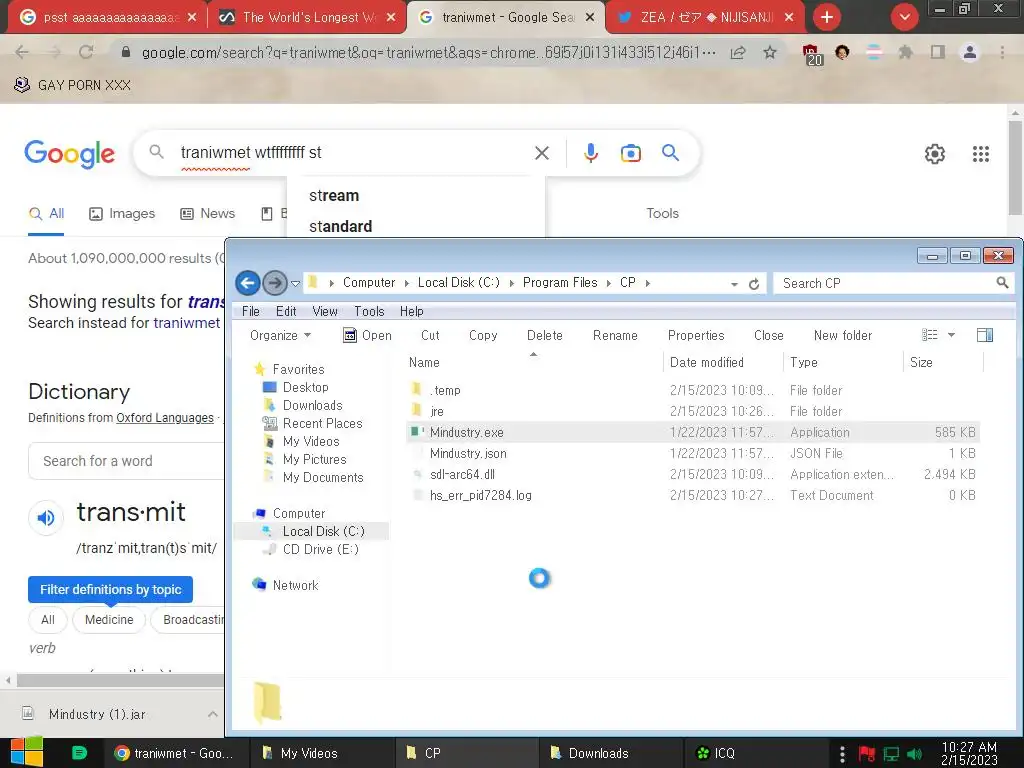Click New folder in the Explorer toolbar
Image resolution: width=1024 pixels, height=768 pixels.
pos(842,335)
